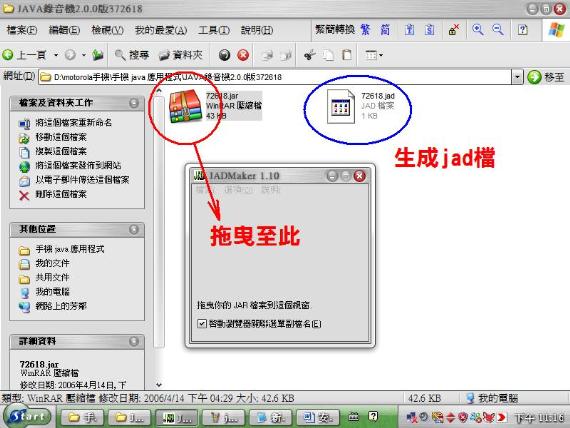Image resolution: width=570 pixels, height=428 pixels.
Task: Open the 編輯(E) menu
Action: pyautogui.click(x=64, y=30)
